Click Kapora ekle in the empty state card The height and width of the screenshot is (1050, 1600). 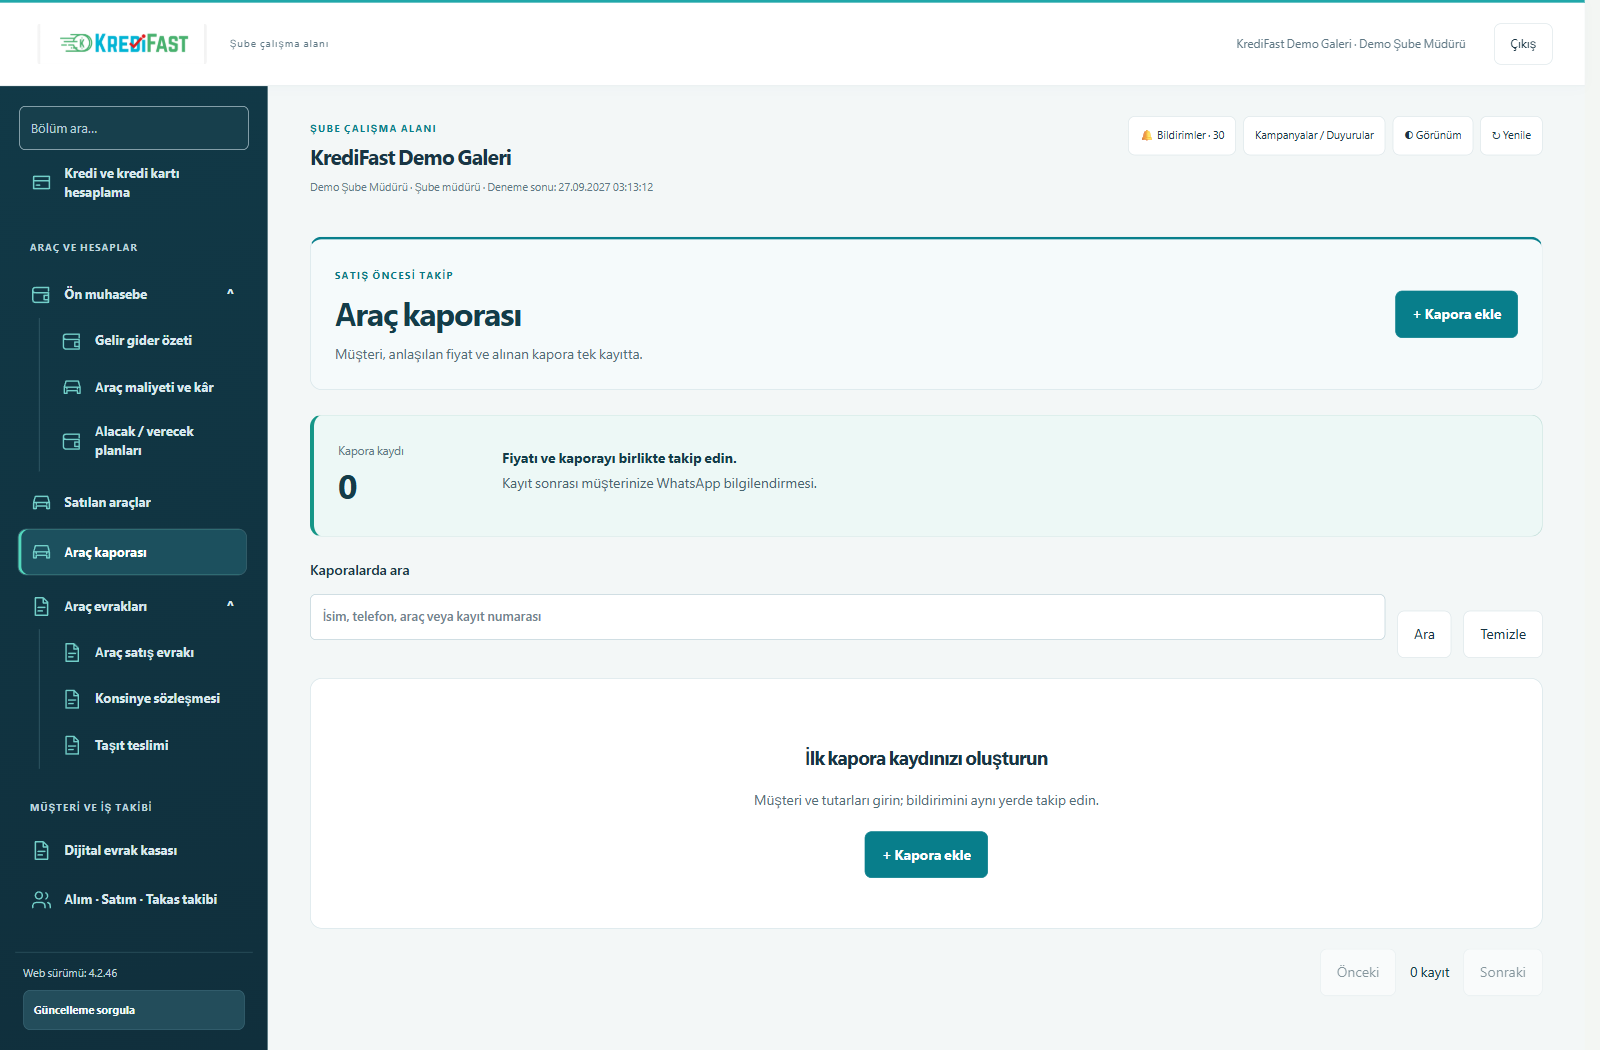click(x=926, y=855)
